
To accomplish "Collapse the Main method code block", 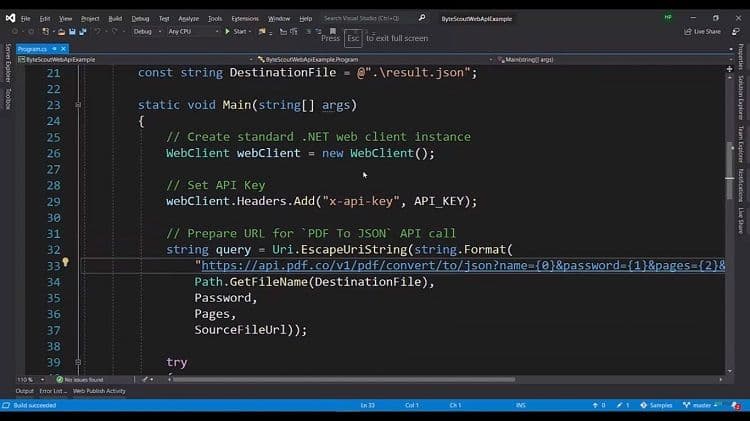I will coord(78,105).
